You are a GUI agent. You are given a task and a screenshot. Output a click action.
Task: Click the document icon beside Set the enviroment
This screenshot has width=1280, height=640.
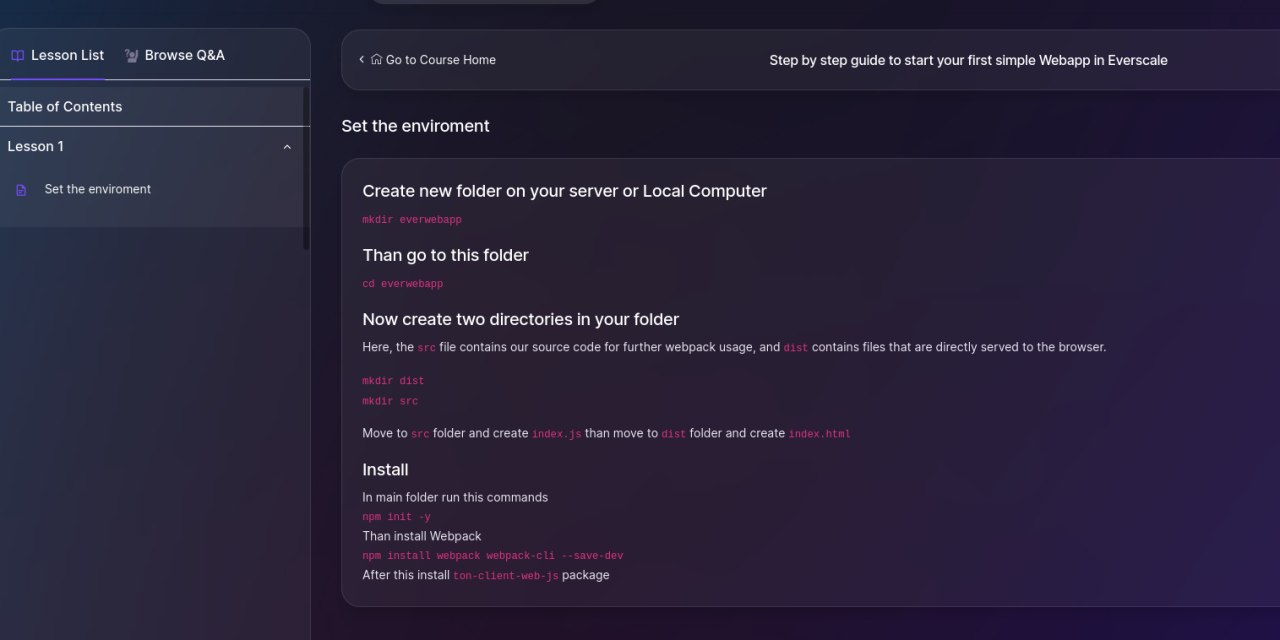tap(21, 190)
